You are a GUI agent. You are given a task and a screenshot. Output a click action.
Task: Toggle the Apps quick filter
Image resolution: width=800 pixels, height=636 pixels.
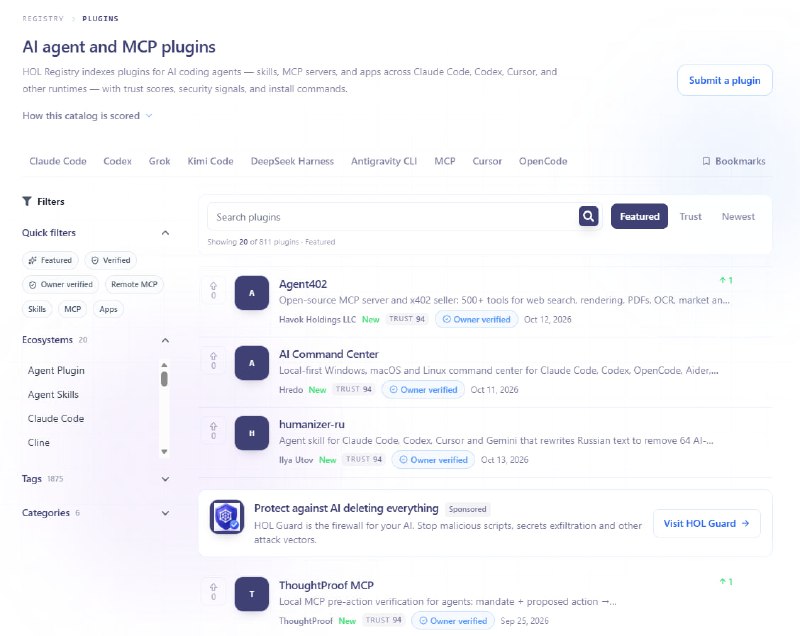coord(108,309)
